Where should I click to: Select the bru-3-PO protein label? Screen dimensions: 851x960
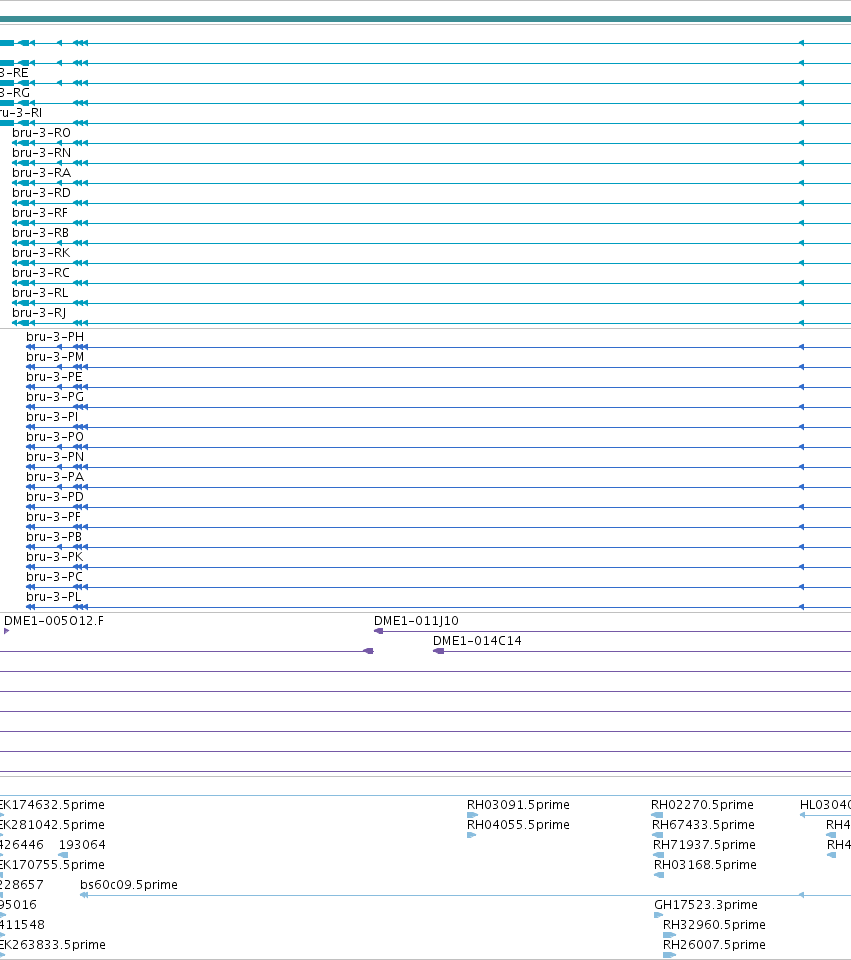point(55,437)
